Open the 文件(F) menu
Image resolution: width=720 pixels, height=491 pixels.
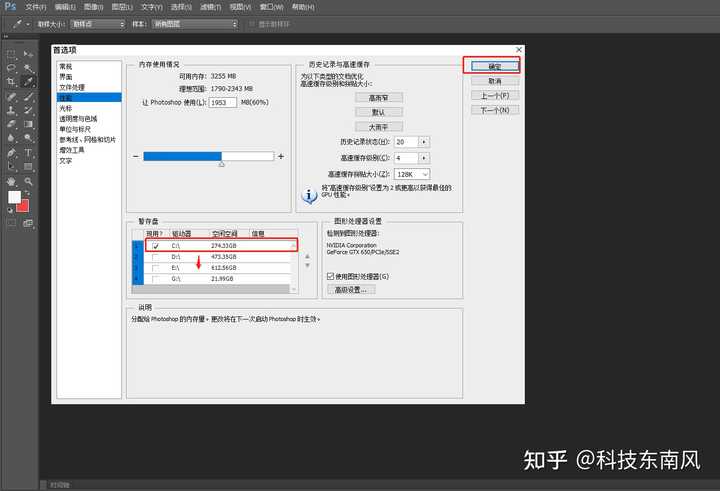coord(36,7)
